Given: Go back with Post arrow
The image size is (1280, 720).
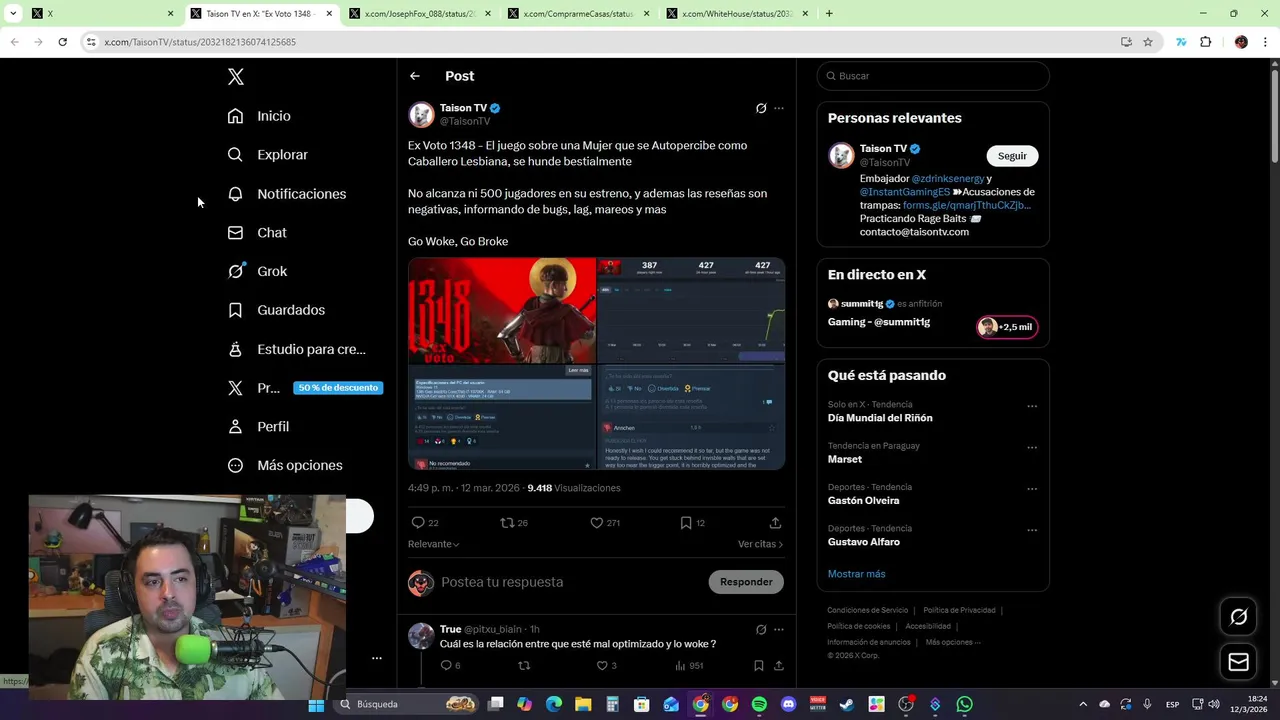Looking at the screenshot, I should (x=415, y=76).
